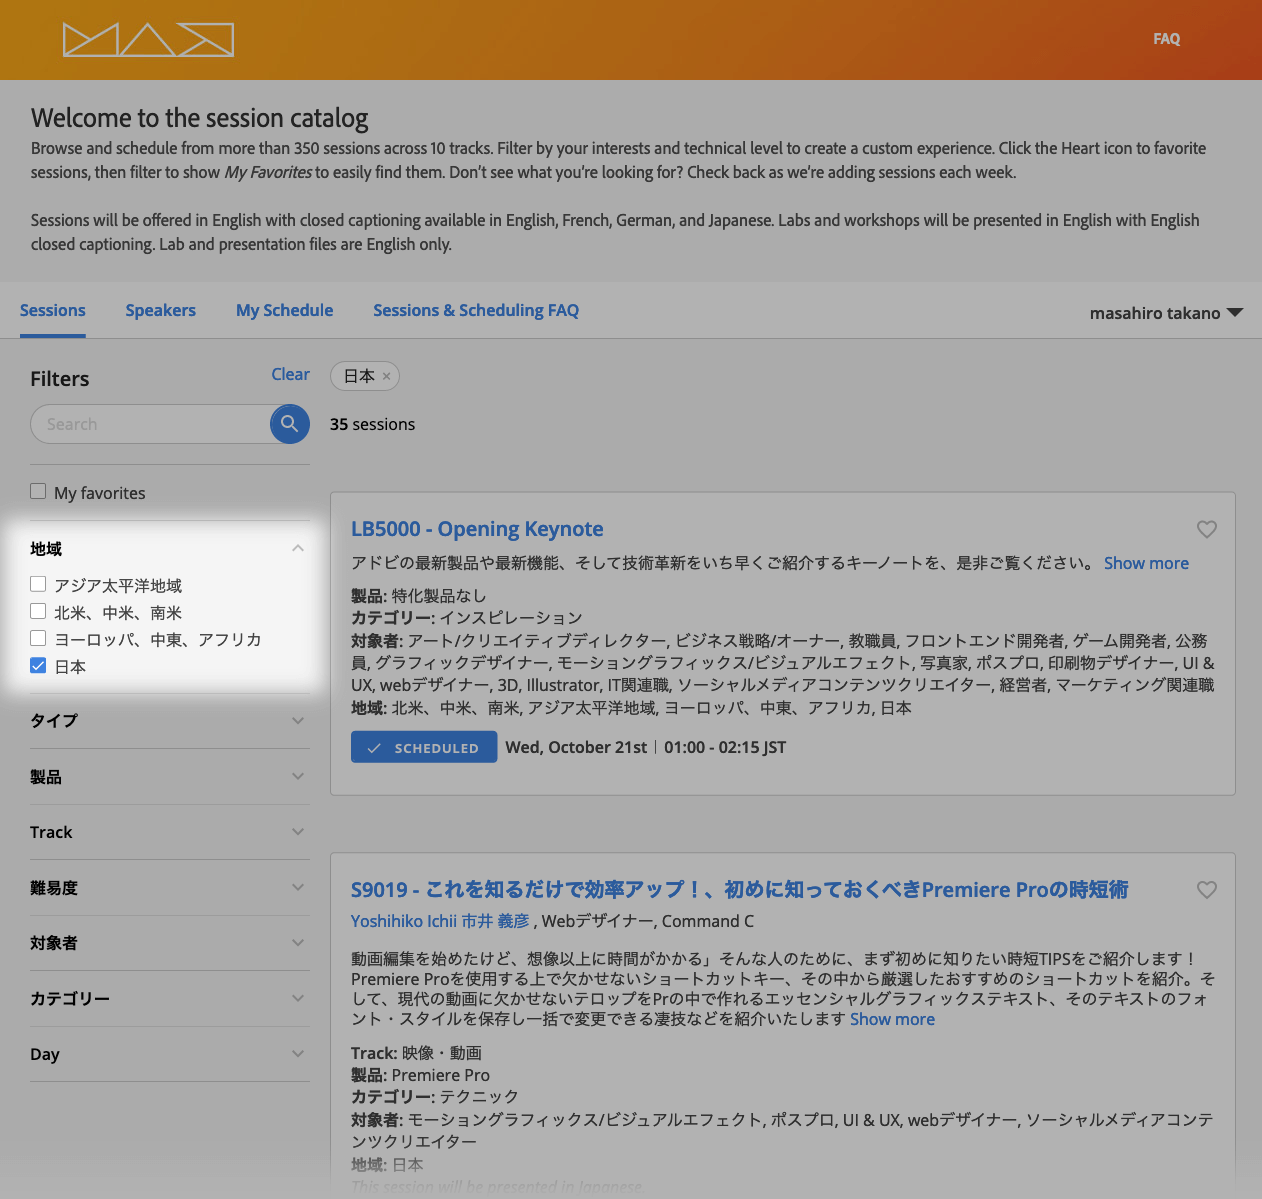Viewport: 1262px width, 1199px height.
Task: Toggle the My favorites checkbox
Action: click(x=38, y=491)
